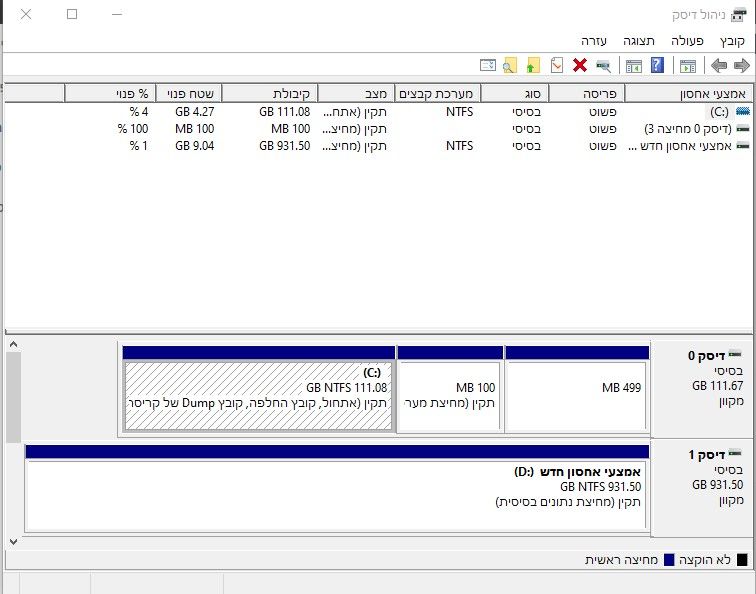Click the black לא הוקצה legend swatch
756x594 pixels.
point(742,560)
